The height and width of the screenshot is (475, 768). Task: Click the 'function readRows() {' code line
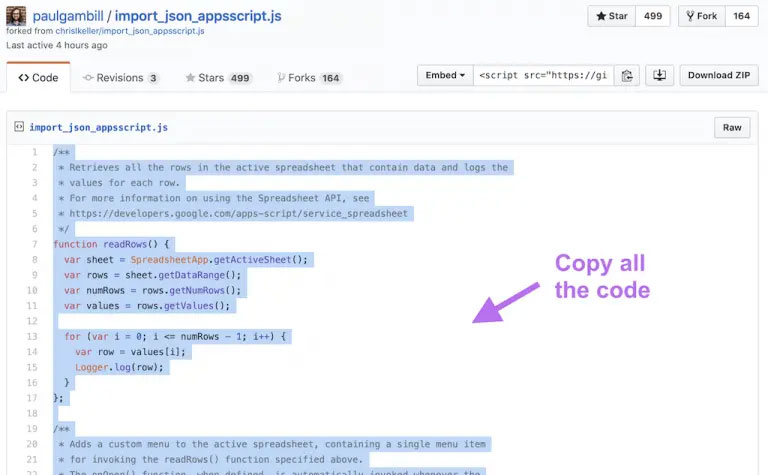coord(111,244)
